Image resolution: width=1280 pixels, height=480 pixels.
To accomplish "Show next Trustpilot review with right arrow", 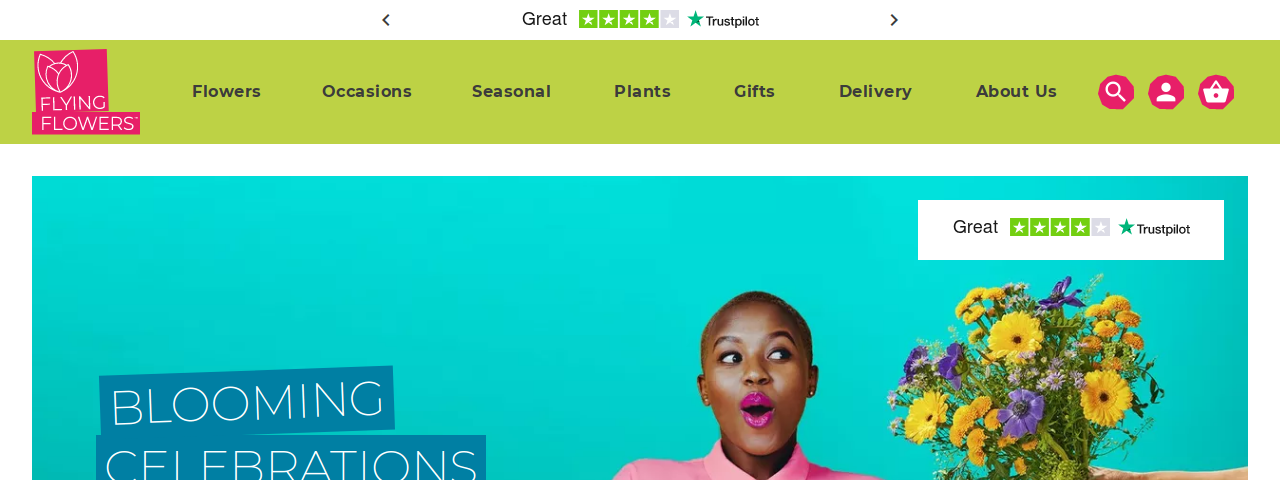I will [894, 20].
